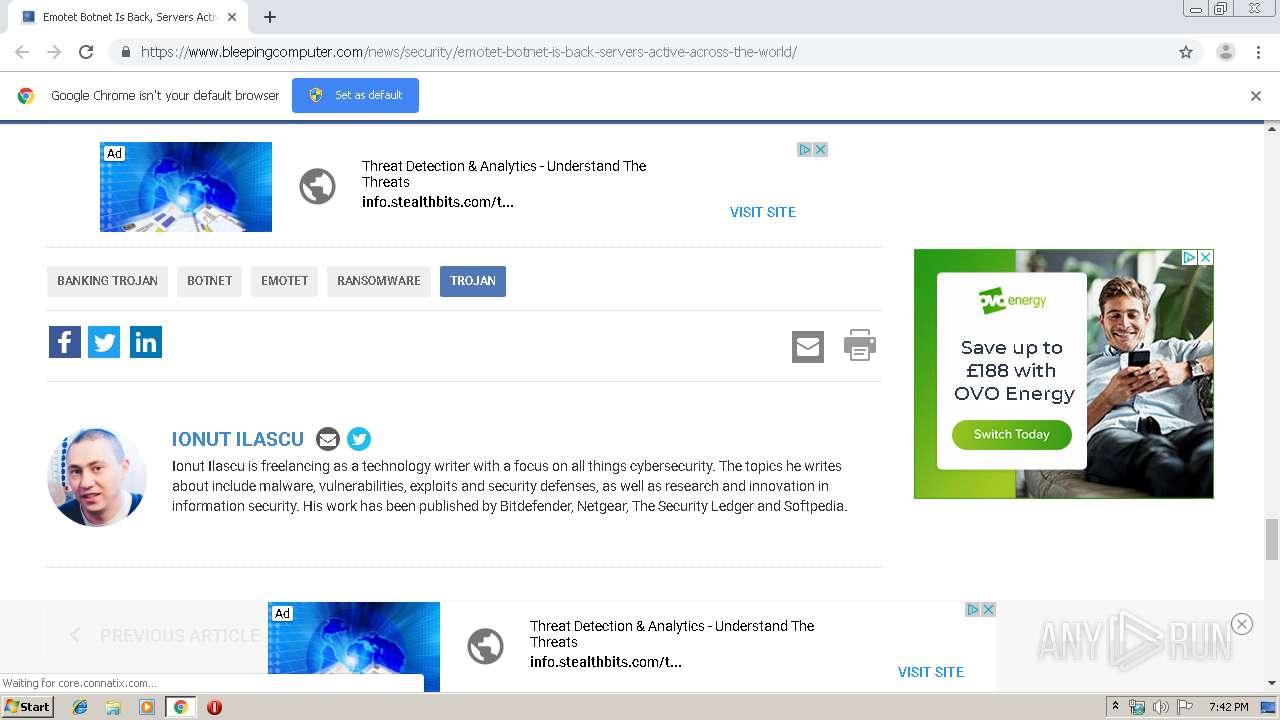The width and height of the screenshot is (1280, 720).
Task: Open the Windows Start menu
Action: (28, 707)
